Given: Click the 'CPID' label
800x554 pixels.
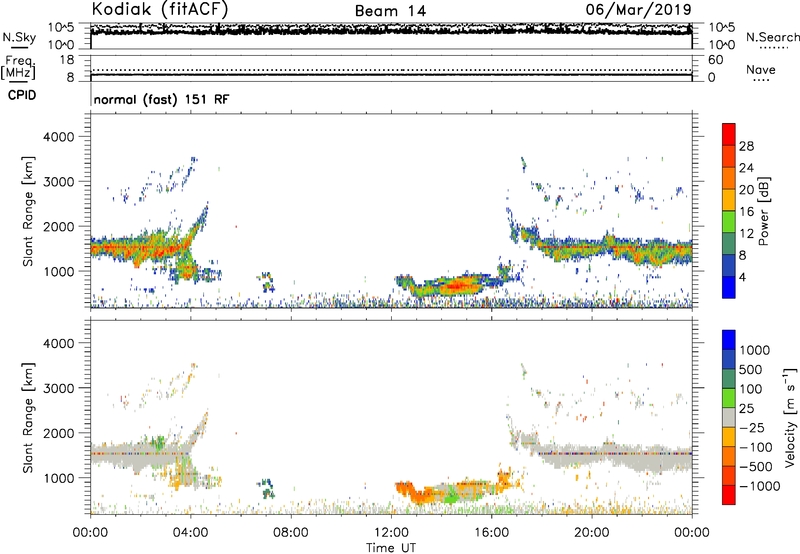Looking at the screenshot, I should pos(22,95).
